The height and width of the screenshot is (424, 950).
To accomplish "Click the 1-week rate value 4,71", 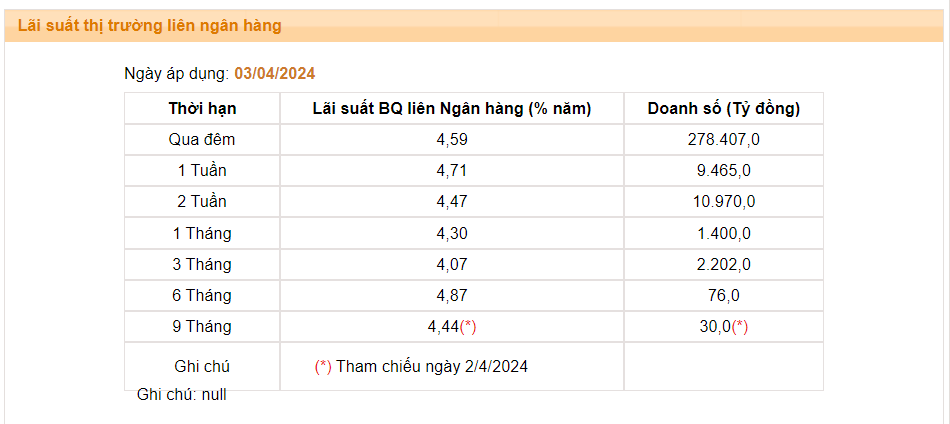I will click(452, 171).
